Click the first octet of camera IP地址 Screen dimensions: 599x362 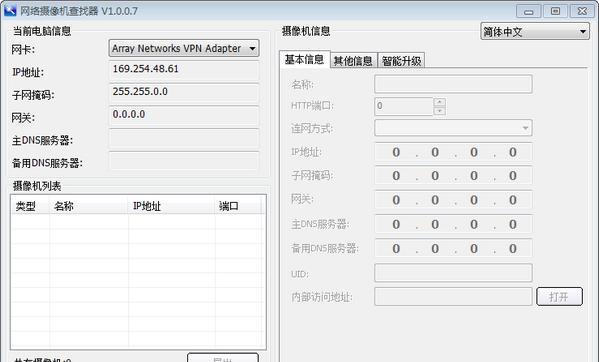pos(396,152)
